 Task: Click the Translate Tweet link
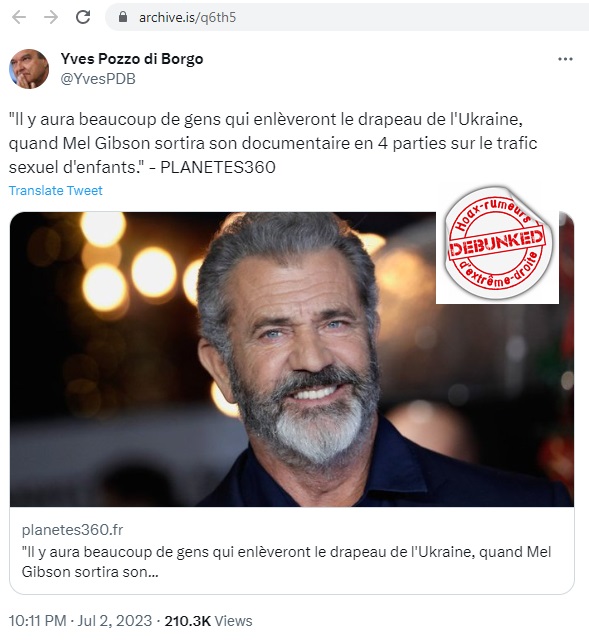click(x=56, y=191)
